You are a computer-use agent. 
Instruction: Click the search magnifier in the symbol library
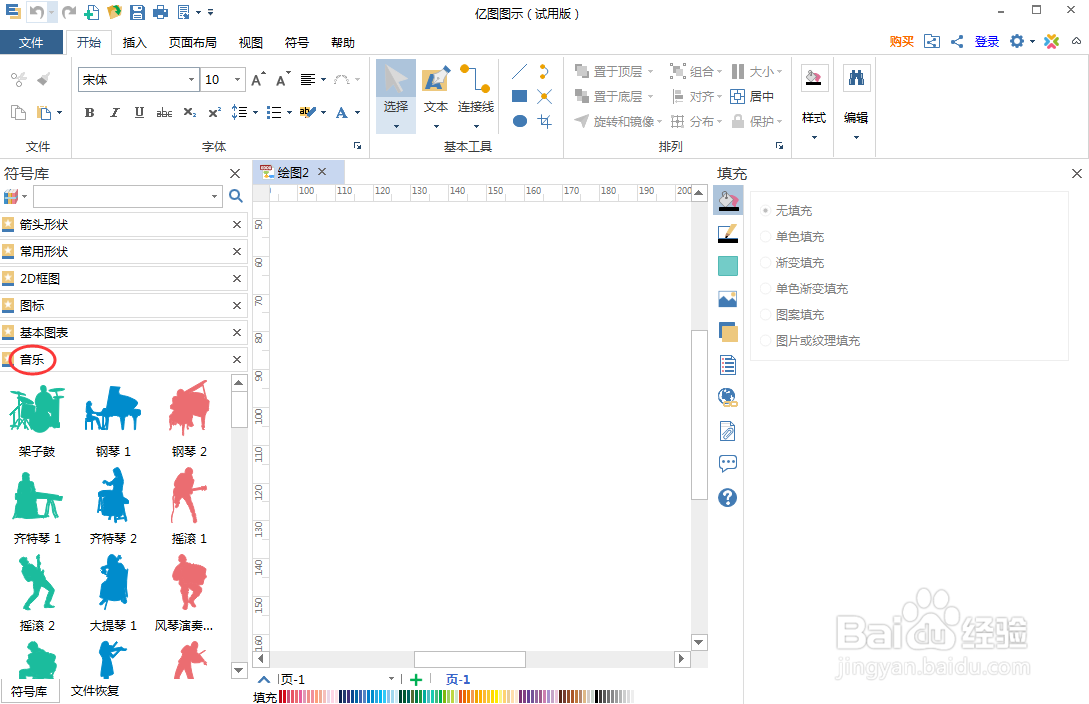235,196
